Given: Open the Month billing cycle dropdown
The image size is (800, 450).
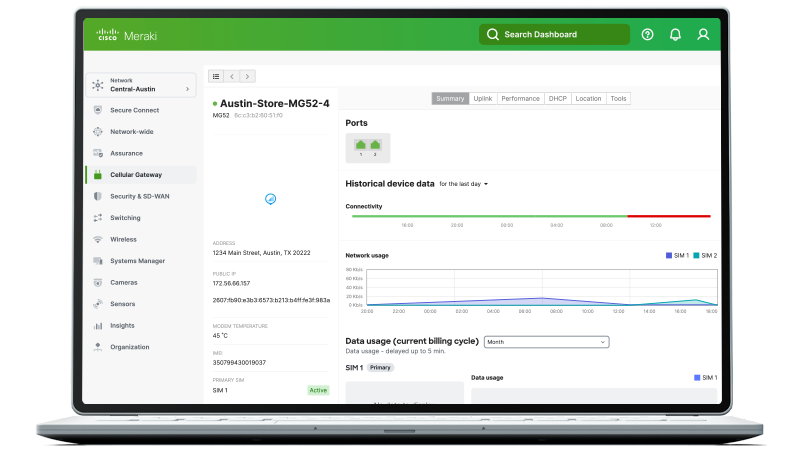Looking at the screenshot, I should [x=546, y=342].
